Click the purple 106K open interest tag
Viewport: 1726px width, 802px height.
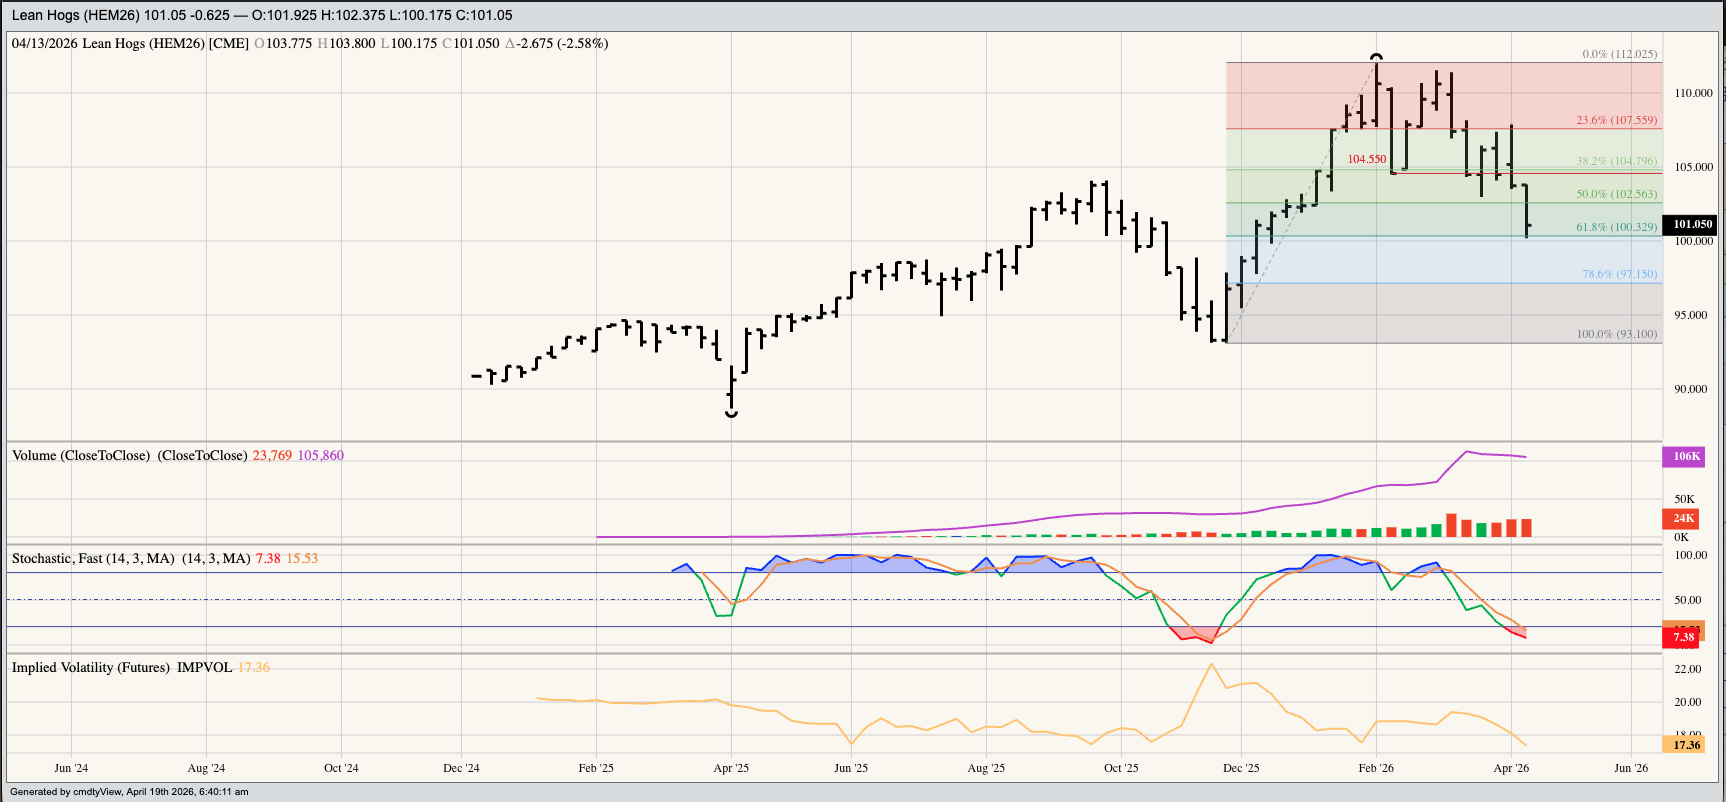coord(1686,456)
